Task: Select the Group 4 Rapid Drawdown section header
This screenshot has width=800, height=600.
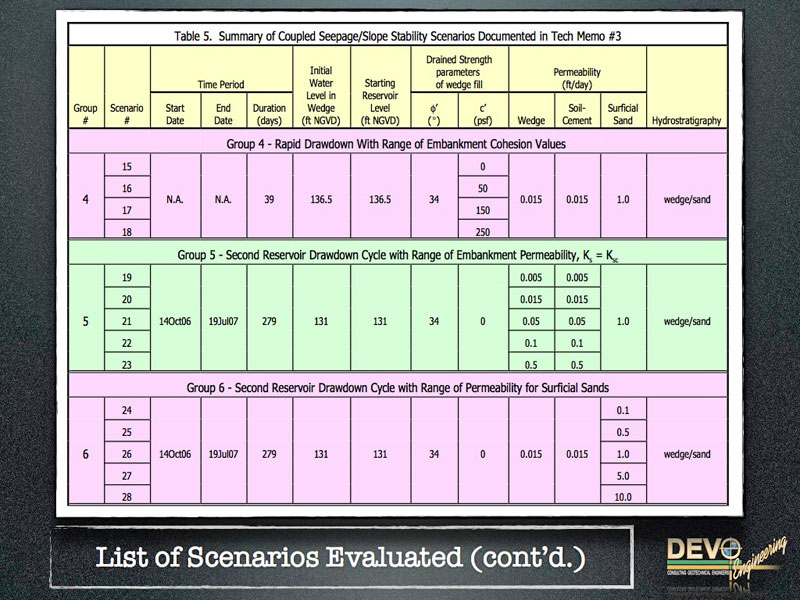Action: click(397, 143)
